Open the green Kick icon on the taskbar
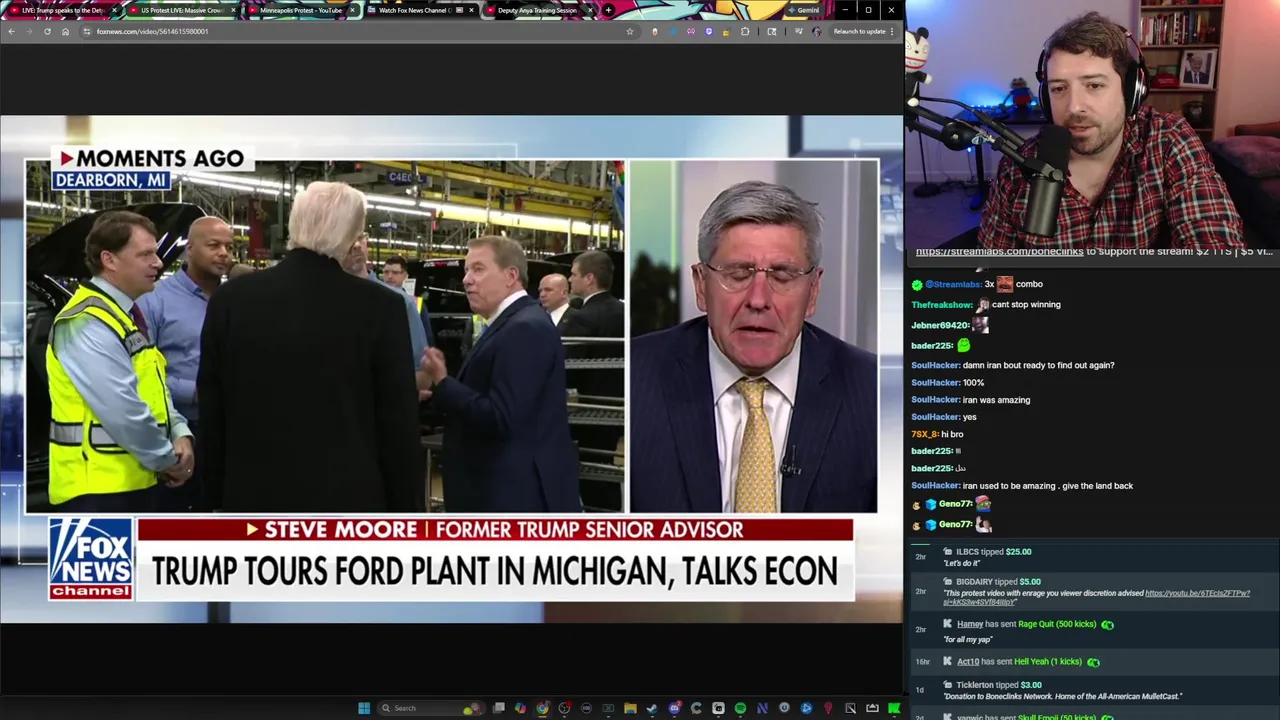Screen dimensions: 1280x720 click(894, 708)
